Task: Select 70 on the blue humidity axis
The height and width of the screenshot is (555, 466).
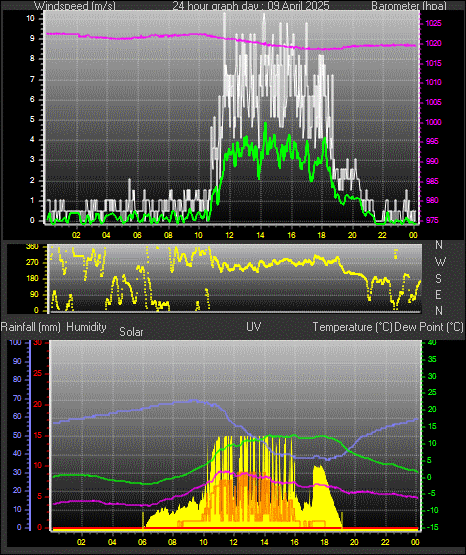Action: click(17, 399)
